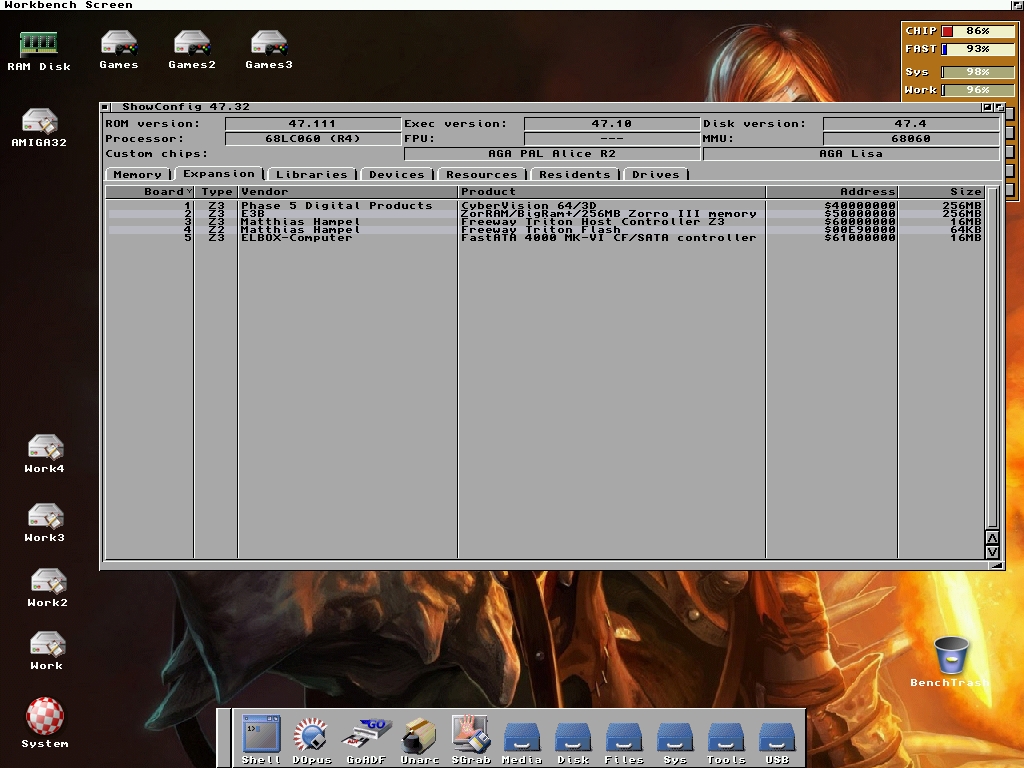Open the Disk drawer in dock
This screenshot has width=1024, height=768.
tap(573, 743)
